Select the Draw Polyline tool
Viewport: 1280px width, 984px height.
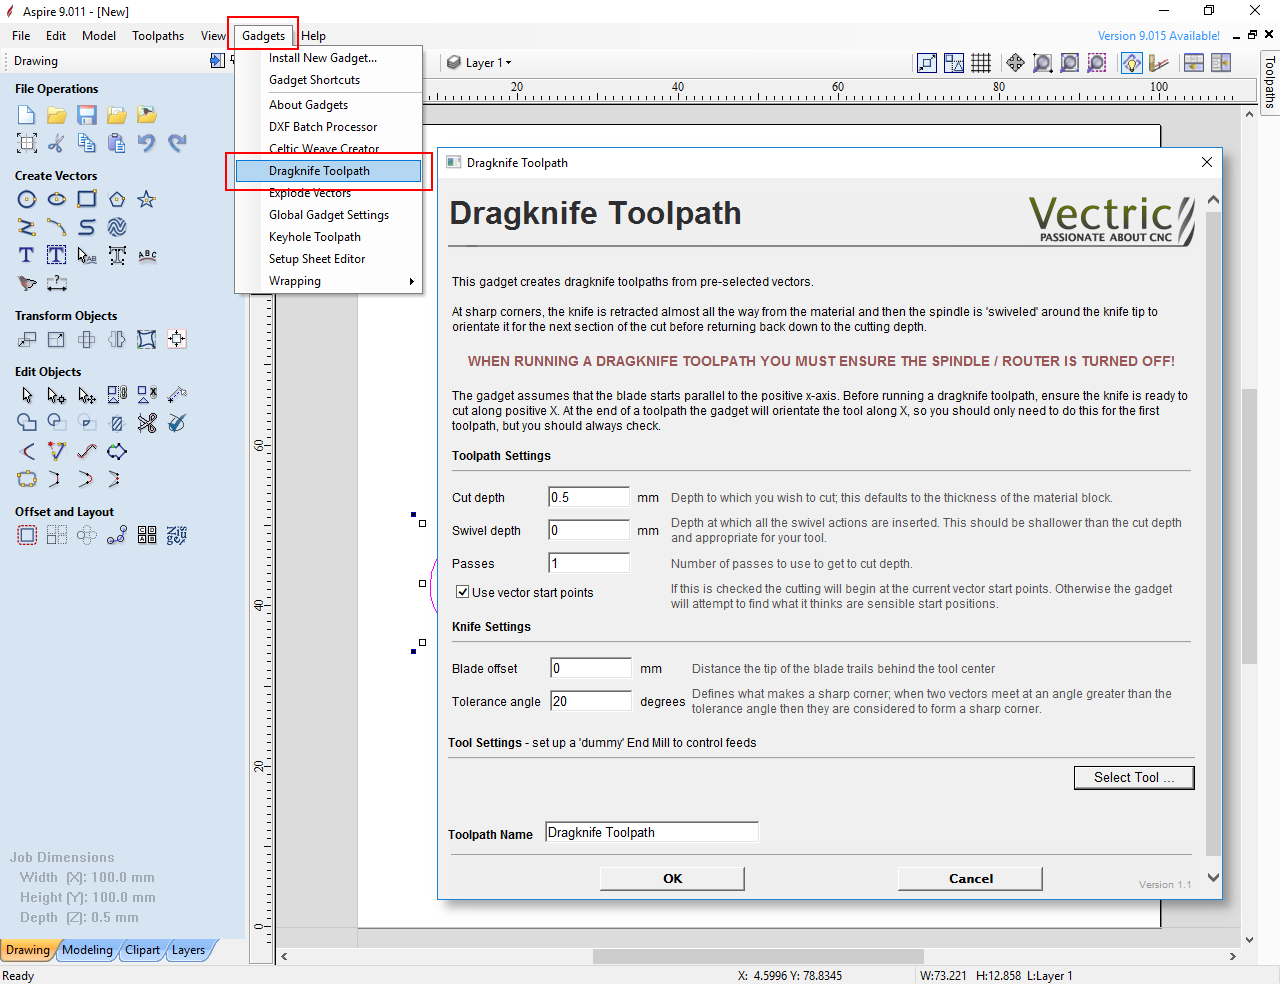point(27,227)
